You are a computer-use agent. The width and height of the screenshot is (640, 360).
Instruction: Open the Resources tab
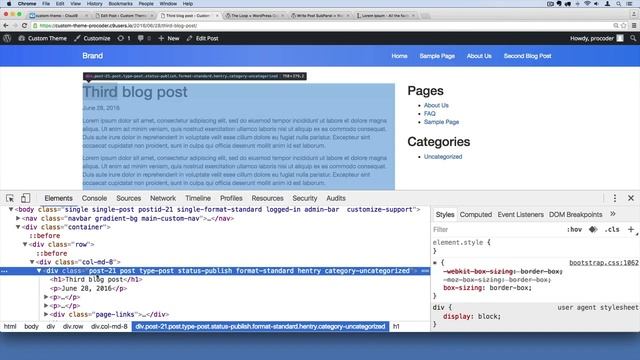pos(267,198)
